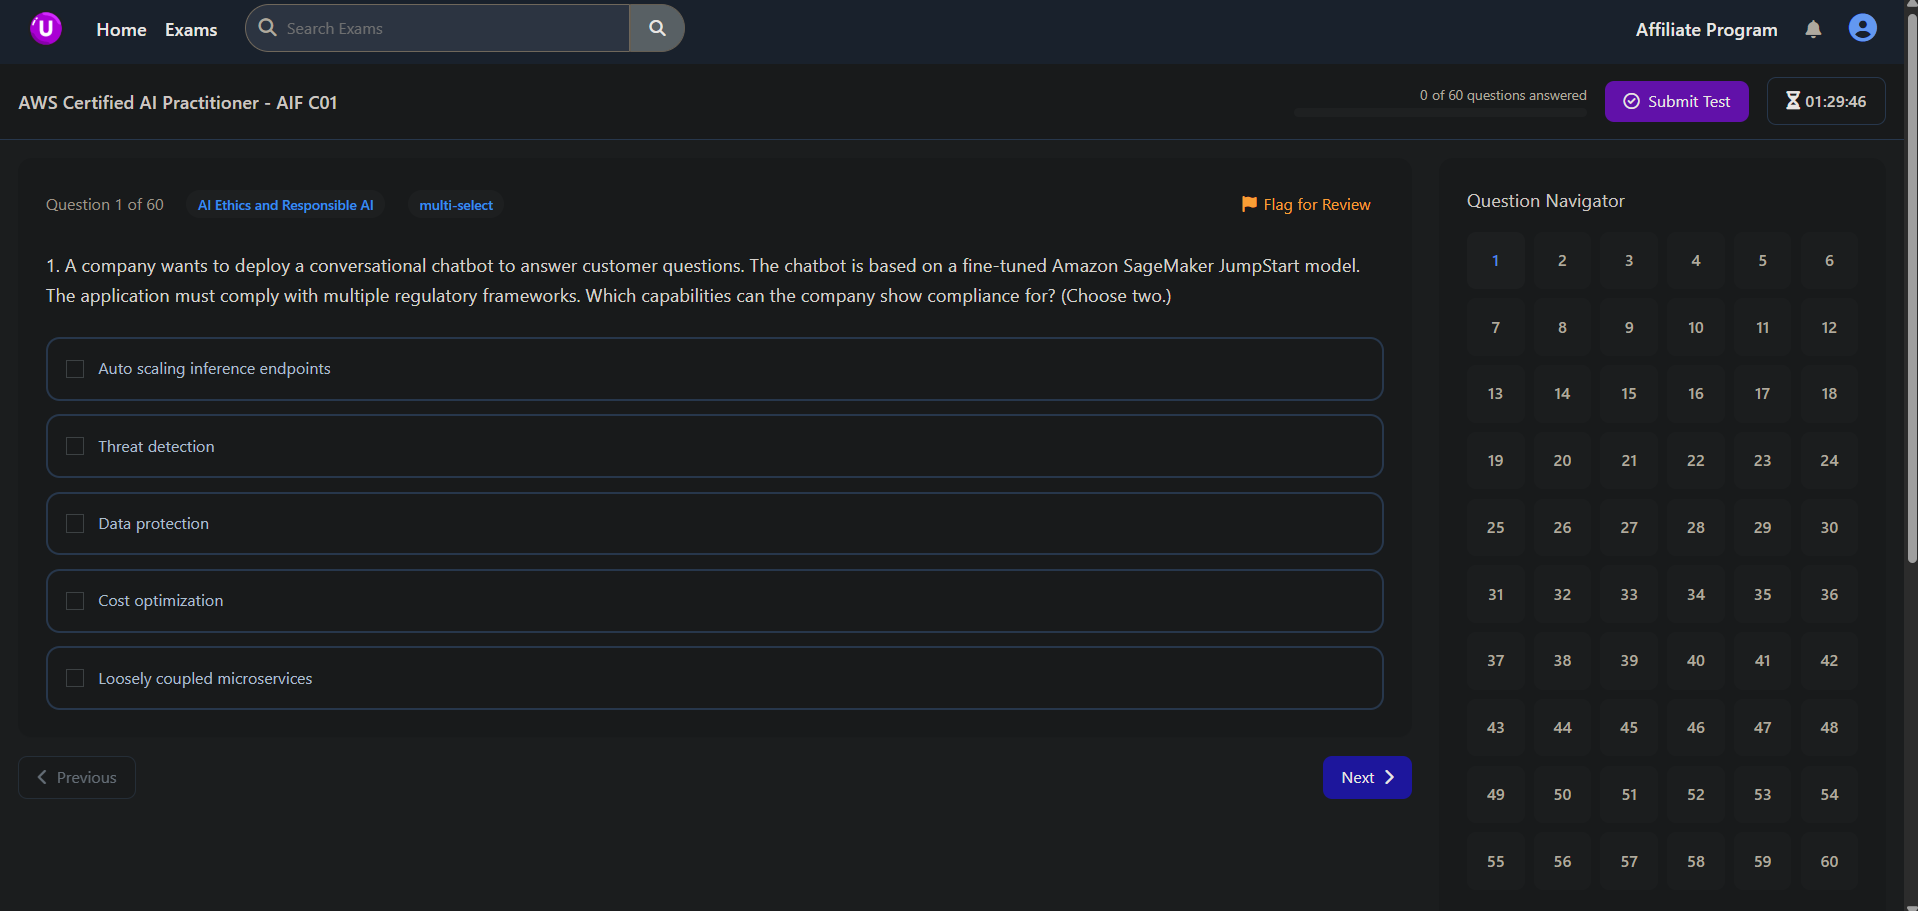Jump to question 60 in navigator
This screenshot has width=1918, height=911.
click(x=1829, y=861)
